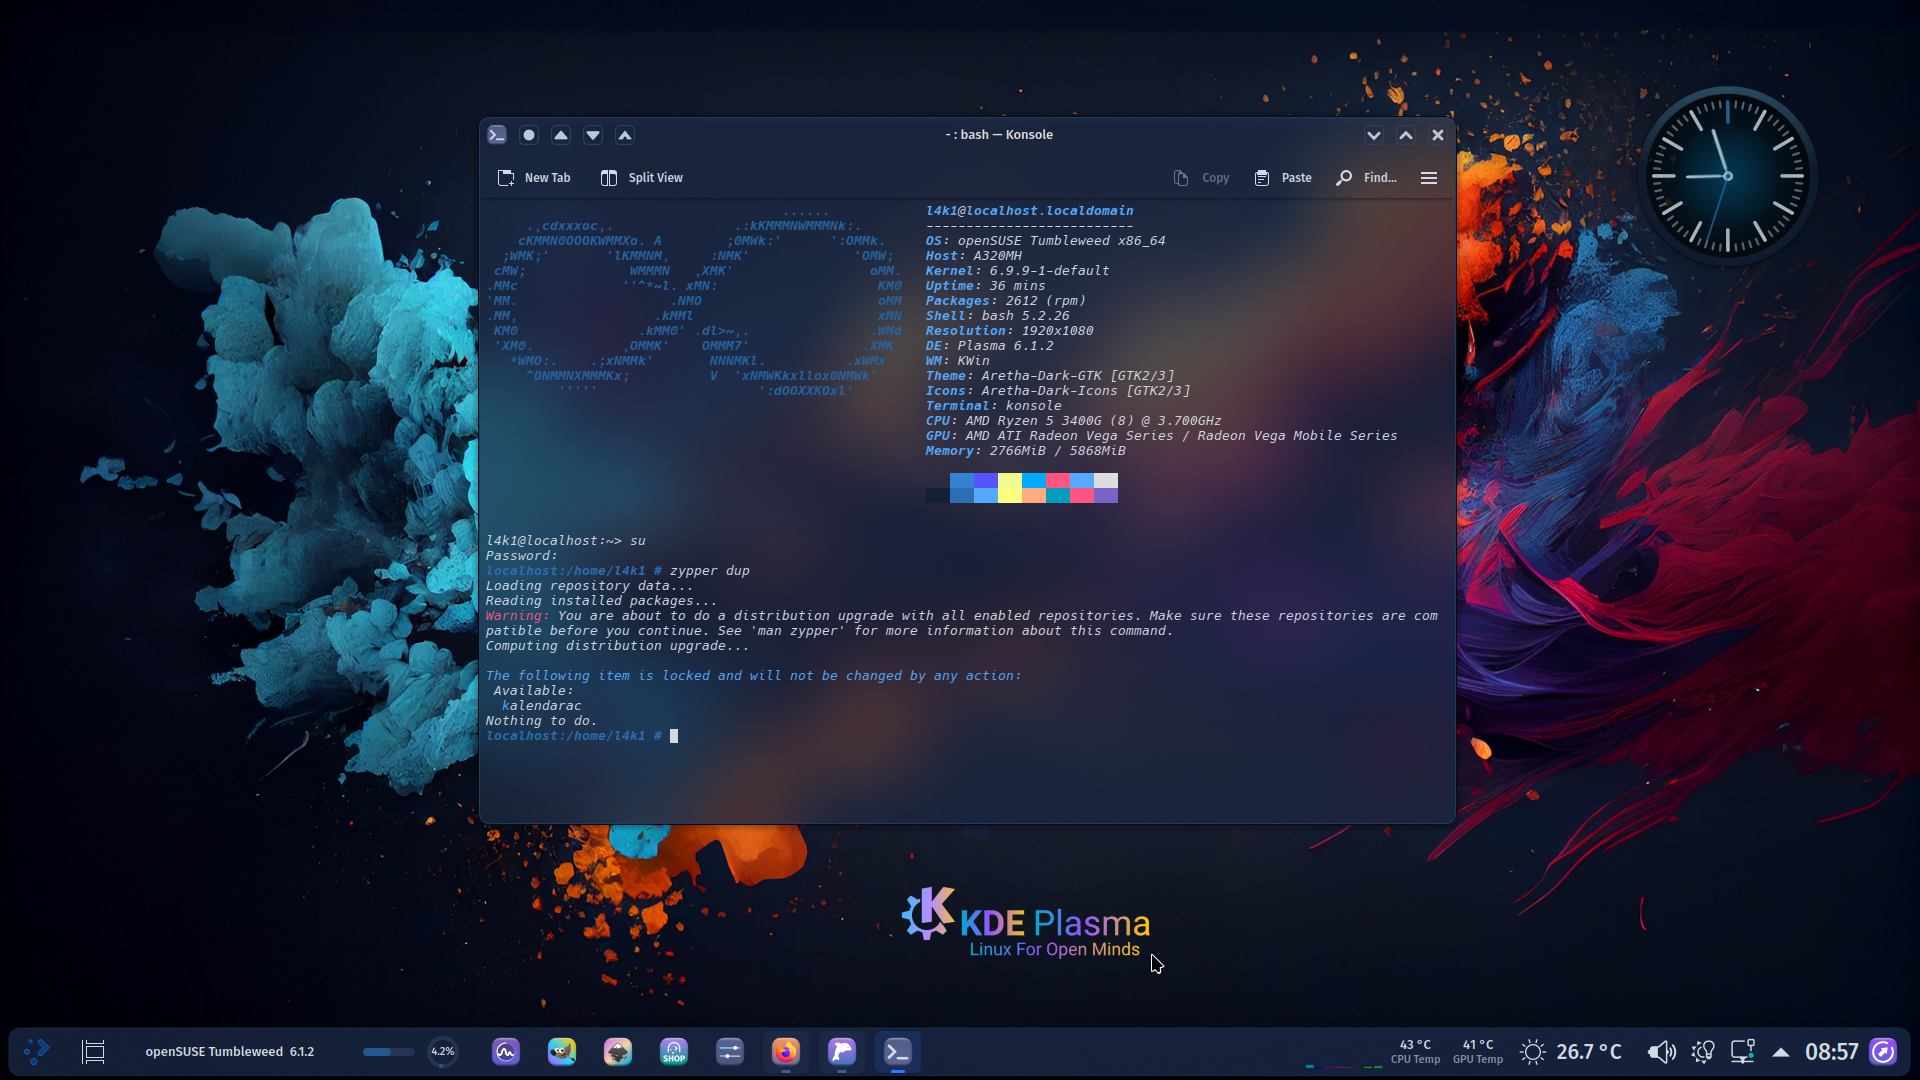This screenshot has width=1920, height=1080.
Task: Click the virtual desktop pager icon
Action: point(93,1052)
